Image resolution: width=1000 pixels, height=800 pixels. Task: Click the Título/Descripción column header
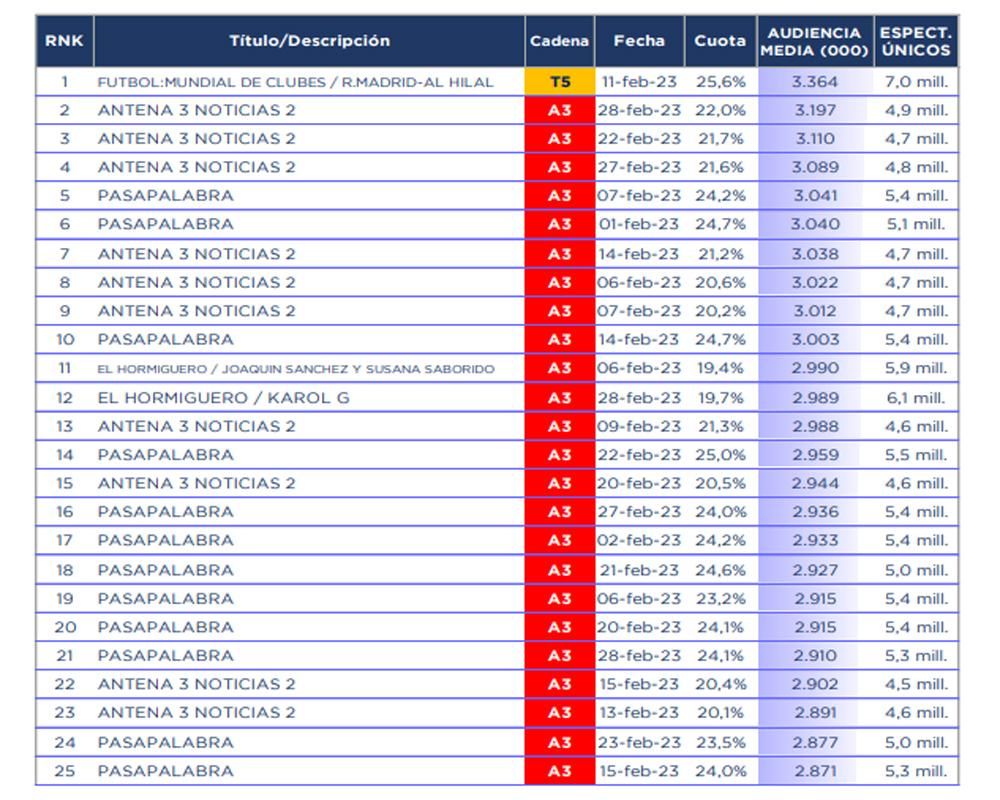point(309,41)
